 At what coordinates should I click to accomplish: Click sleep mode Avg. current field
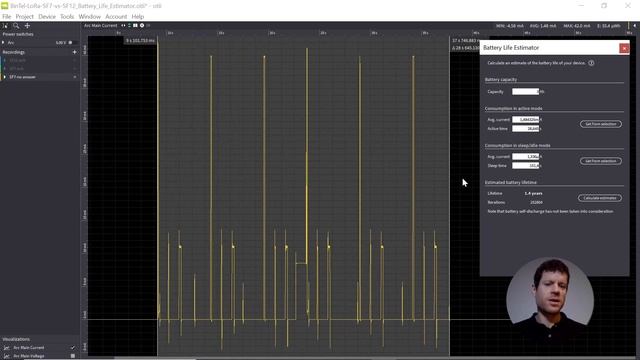tap(526, 157)
